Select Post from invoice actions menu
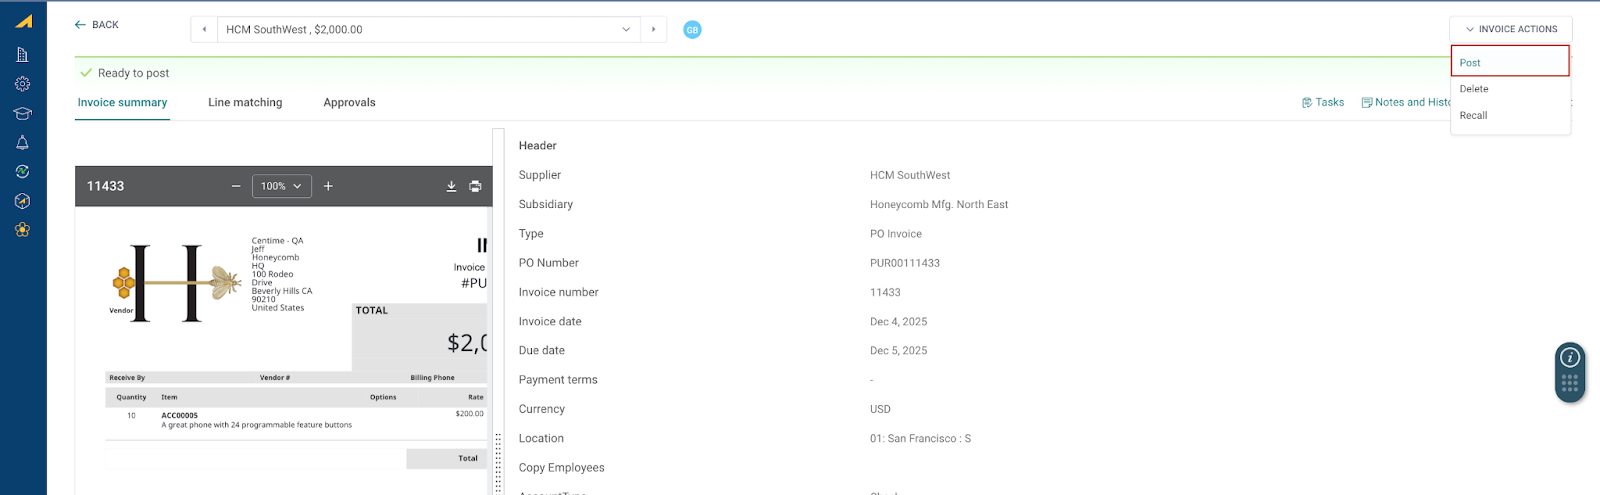This screenshot has width=1600, height=495. [1509, 62]
